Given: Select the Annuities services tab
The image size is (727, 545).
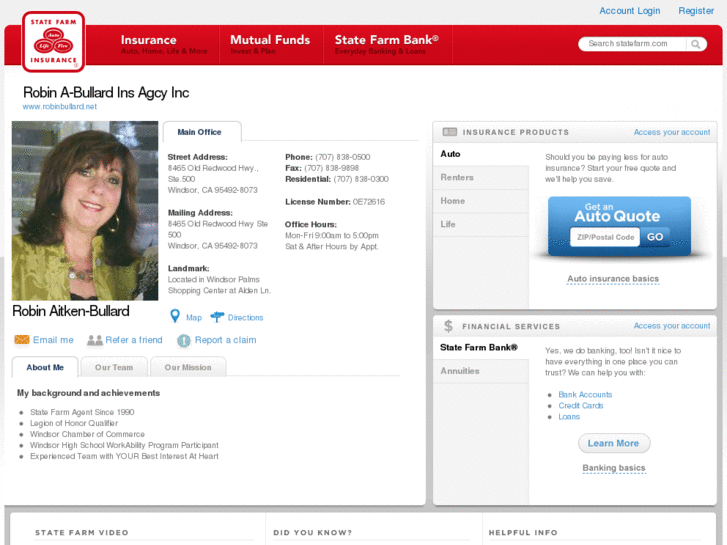Looking at the screenshot, I should tap(481, 371).
